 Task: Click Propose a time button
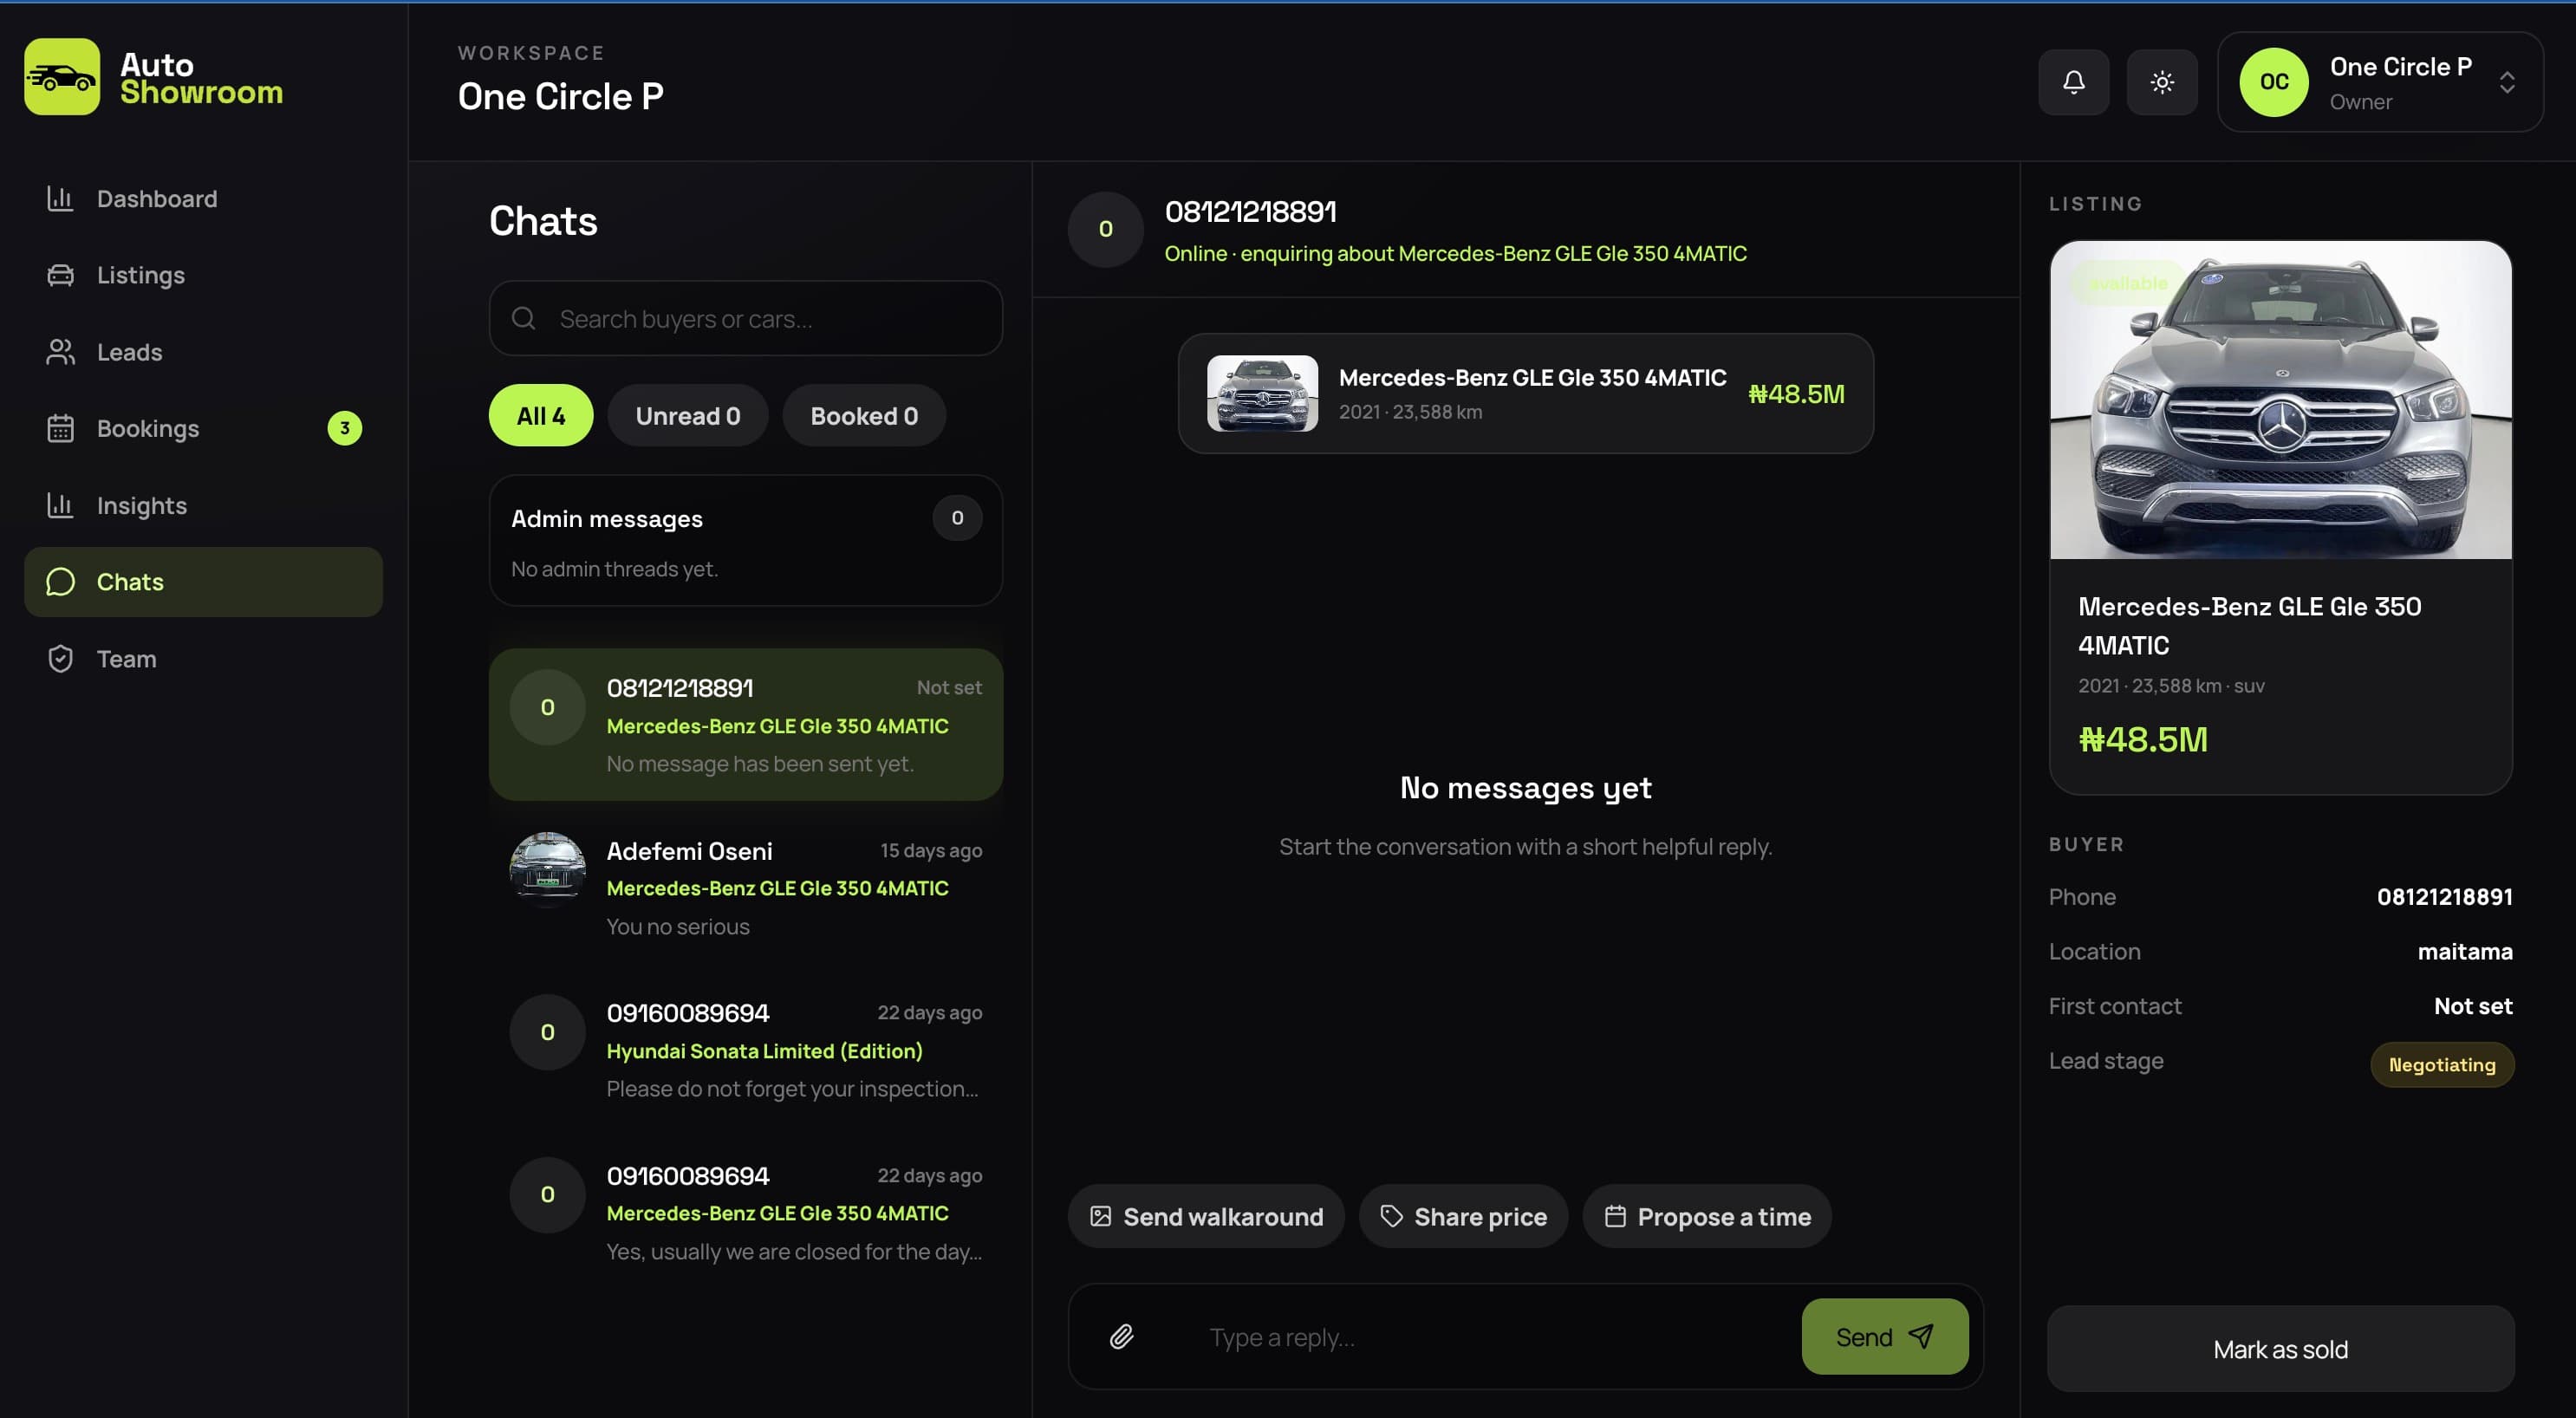tap(1707, 1216)
